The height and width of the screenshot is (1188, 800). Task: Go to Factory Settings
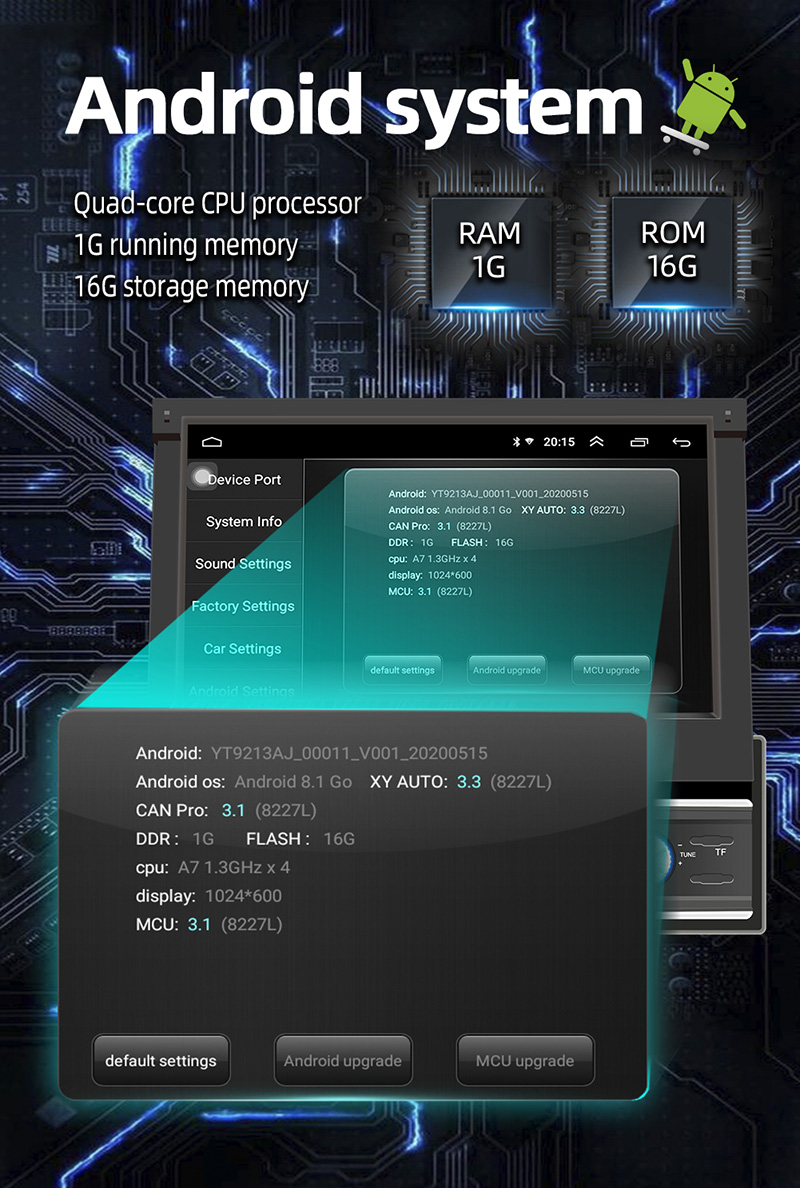coord(243,606)
